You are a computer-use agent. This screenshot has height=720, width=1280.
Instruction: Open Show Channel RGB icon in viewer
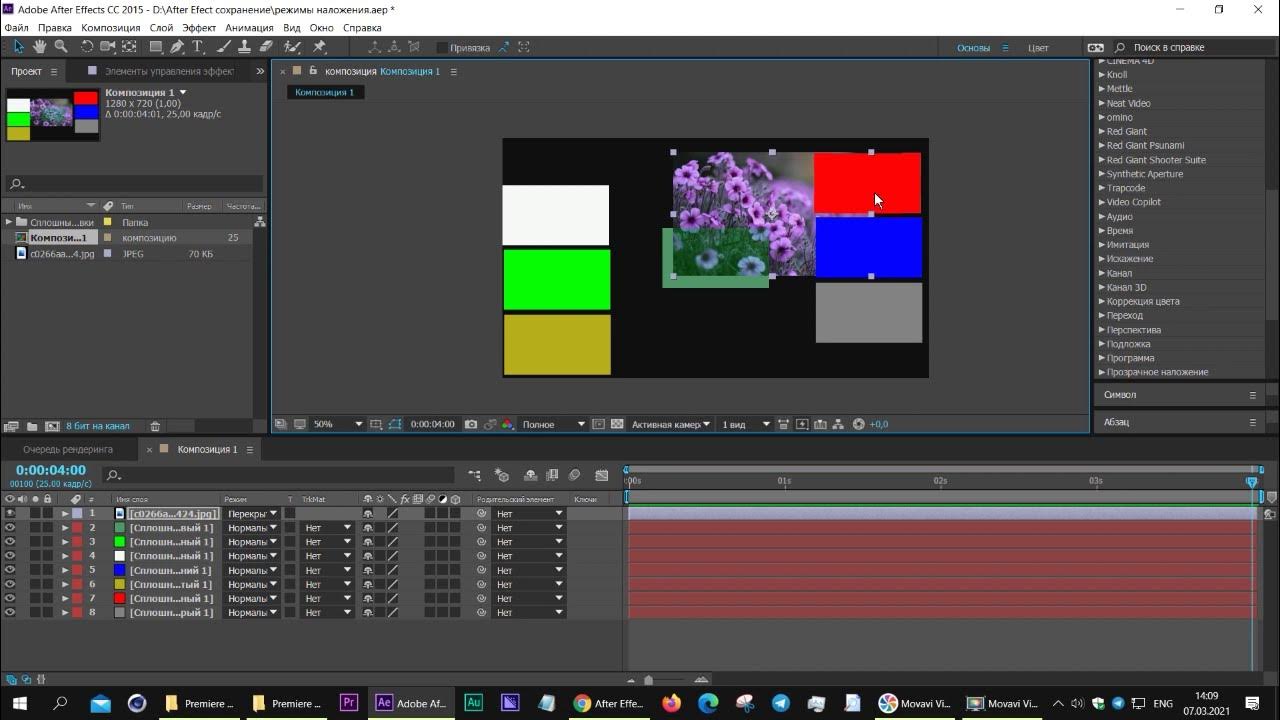[x=507, y=424]
